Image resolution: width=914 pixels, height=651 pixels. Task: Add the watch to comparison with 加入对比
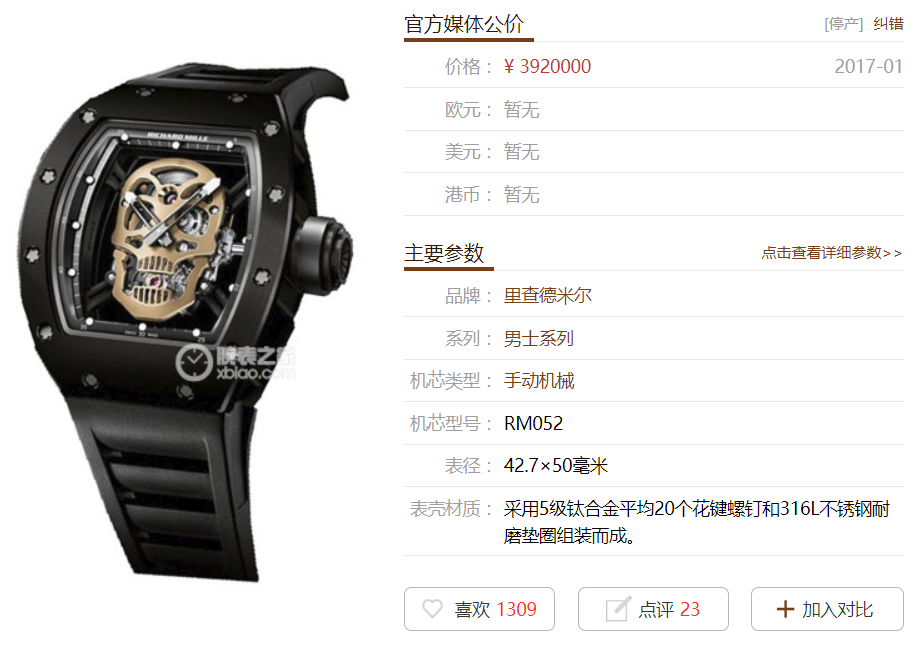[x=827, y=609]
